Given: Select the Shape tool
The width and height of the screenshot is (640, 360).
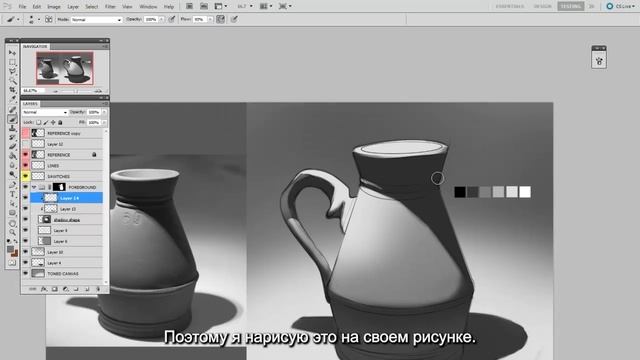Looking at the screenshot, I should point(12,213).
